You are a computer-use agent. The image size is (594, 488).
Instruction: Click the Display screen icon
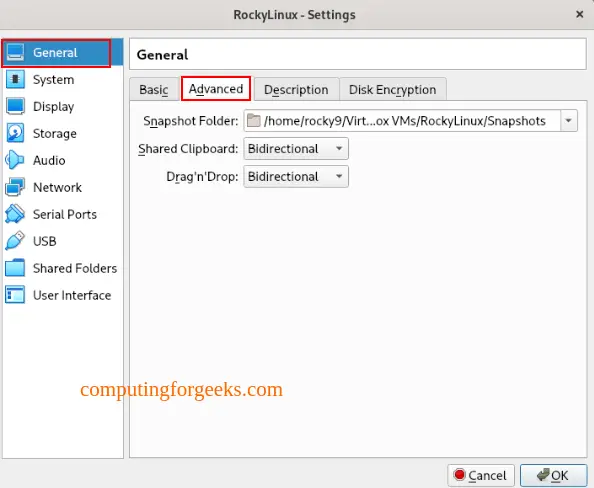point(15,106)
